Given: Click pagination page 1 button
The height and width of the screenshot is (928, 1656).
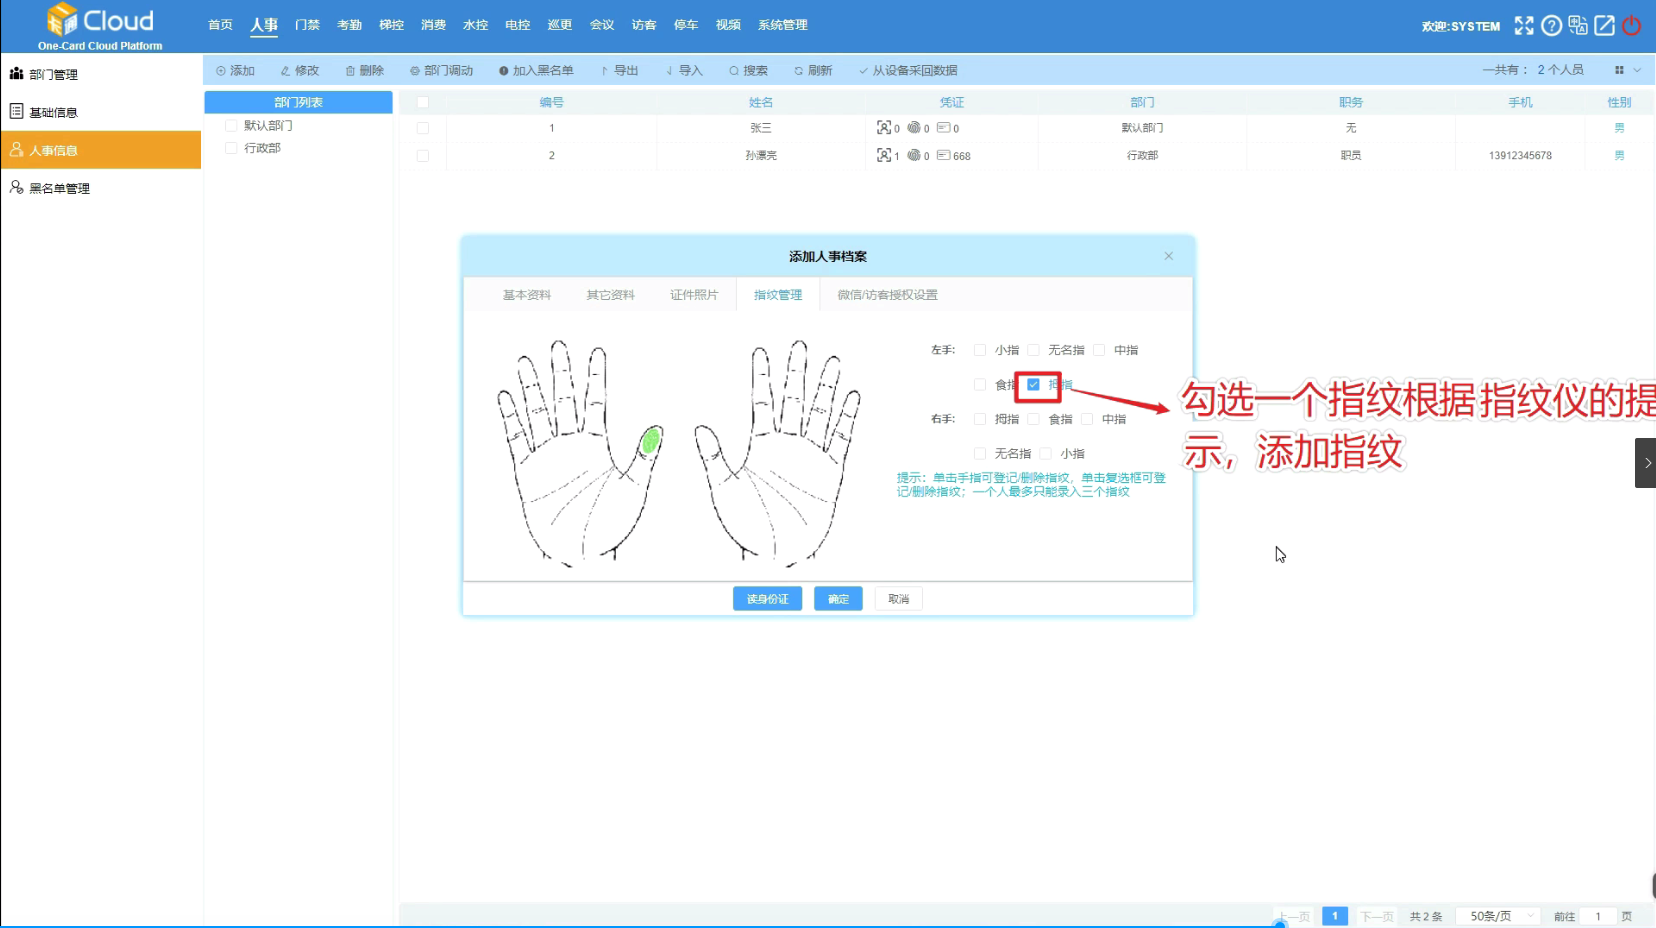Looking at the screenshot, I should pyautogui.click(x=1335, y=916).
